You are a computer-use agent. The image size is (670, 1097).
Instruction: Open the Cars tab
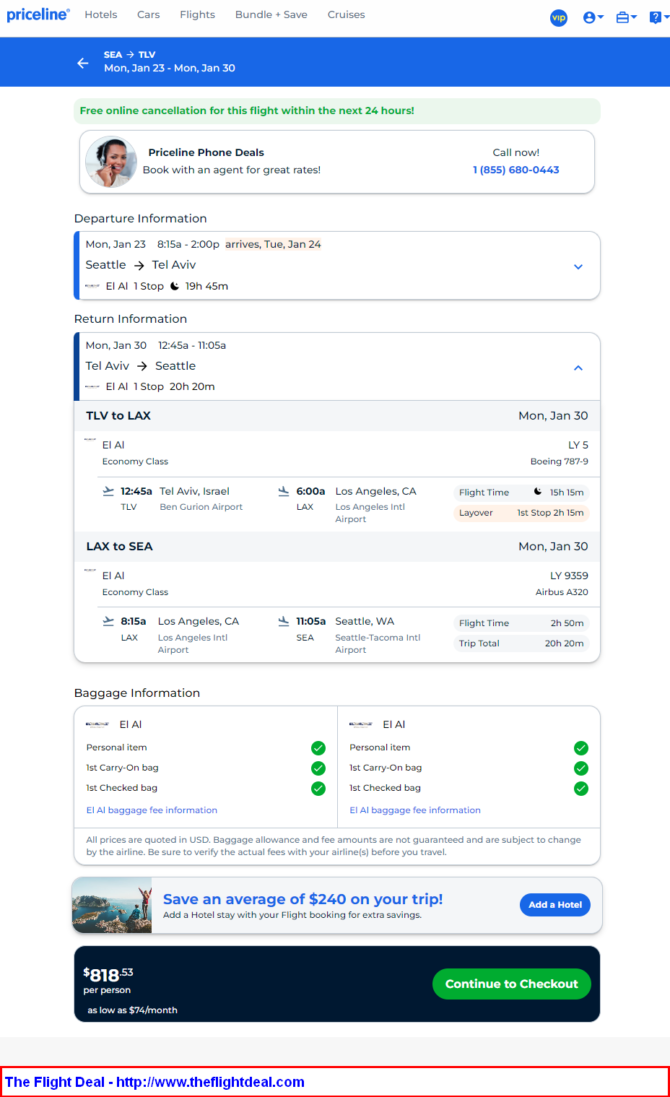click(148, 15)
